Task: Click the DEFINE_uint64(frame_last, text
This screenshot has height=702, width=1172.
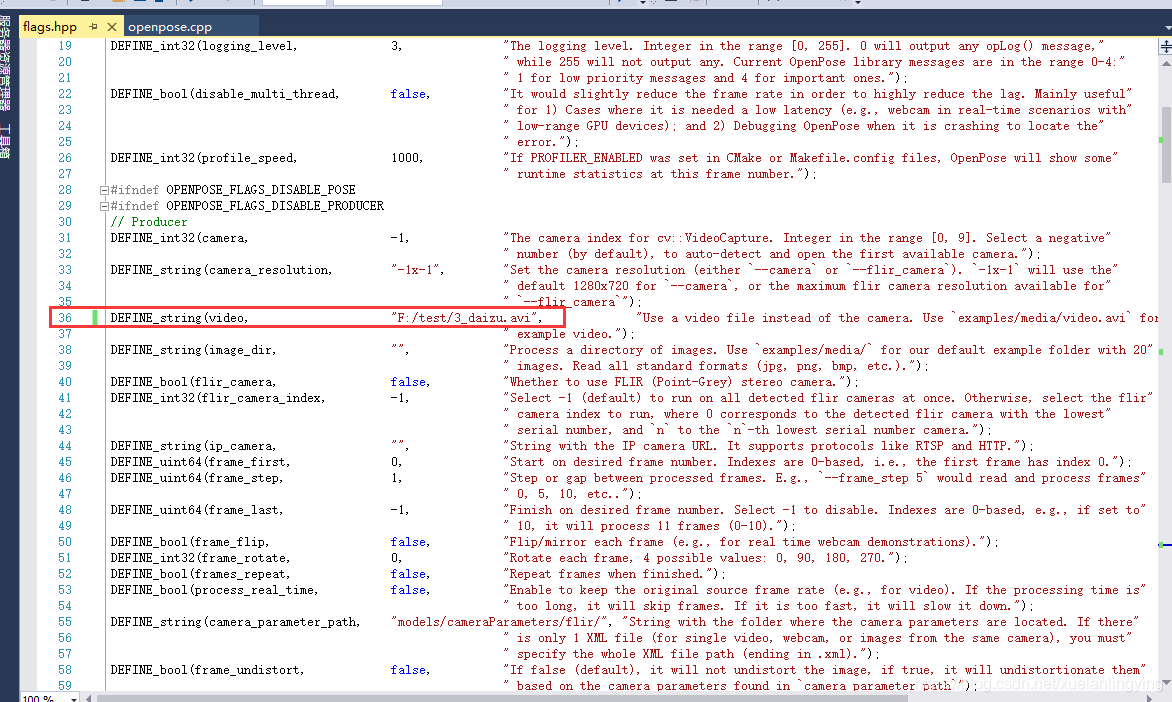Action: click(x=197, y=511)
